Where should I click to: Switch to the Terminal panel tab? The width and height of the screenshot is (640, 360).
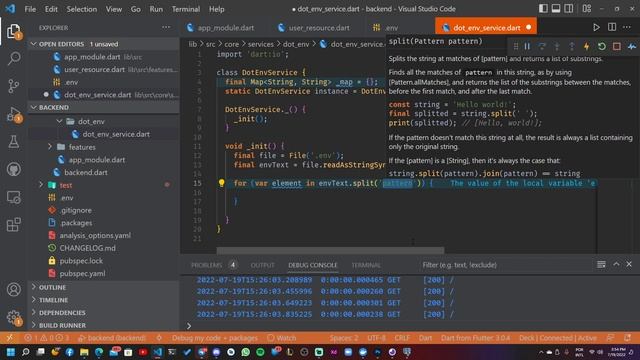pos(366,265)
